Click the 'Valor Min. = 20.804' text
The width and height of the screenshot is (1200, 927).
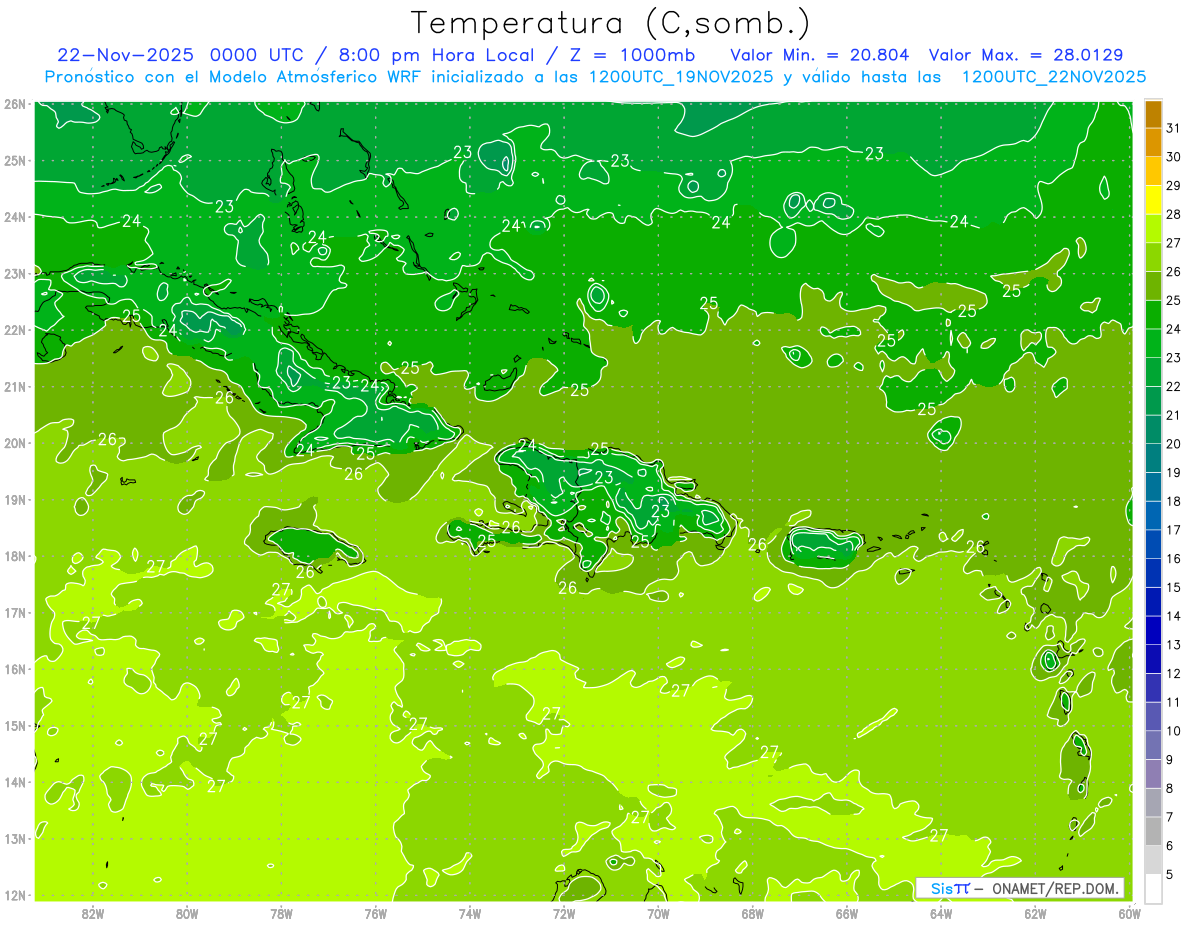click(x=818, y=55)
